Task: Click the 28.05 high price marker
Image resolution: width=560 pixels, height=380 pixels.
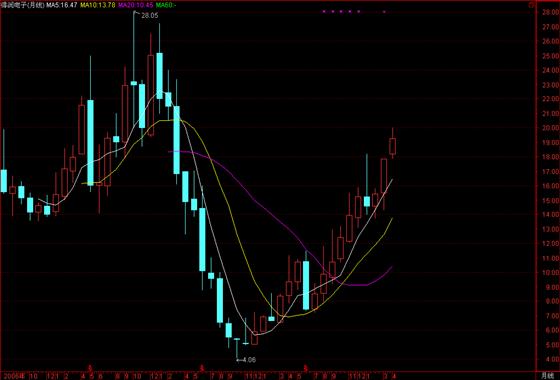Action: 149,16
